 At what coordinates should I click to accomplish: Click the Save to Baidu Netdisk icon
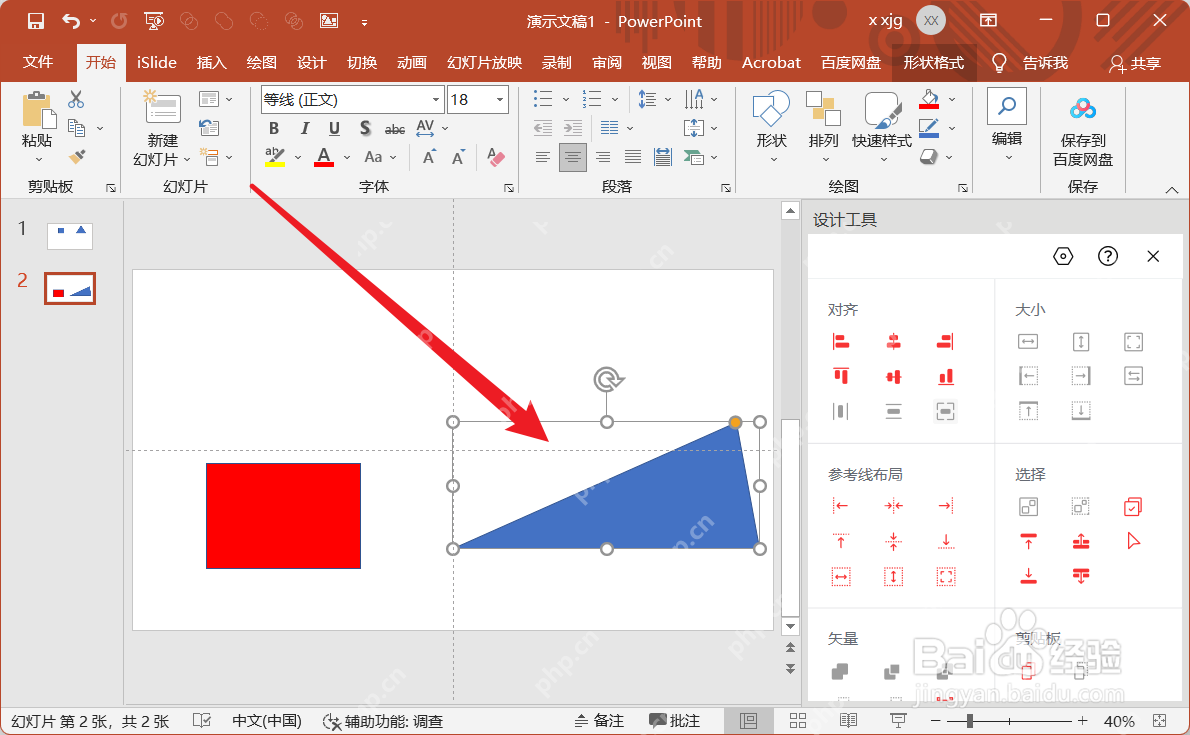click(1082, 110)
